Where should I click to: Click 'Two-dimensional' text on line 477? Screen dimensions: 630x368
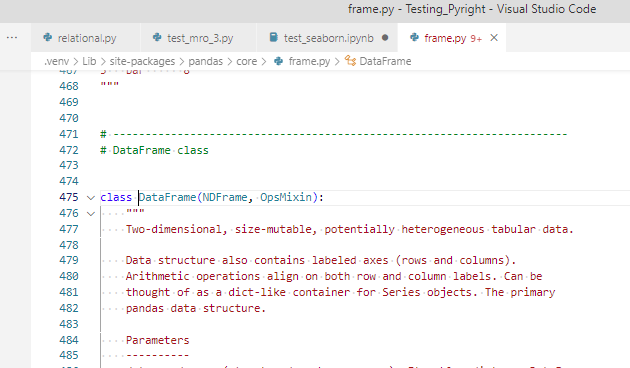click(x=174, y=229)
